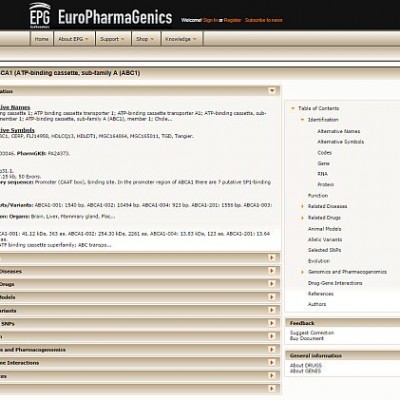Go to Alternative Symbols in Table of Contents
The height and width of the screenshot is (400, 400).
point(341,142)
